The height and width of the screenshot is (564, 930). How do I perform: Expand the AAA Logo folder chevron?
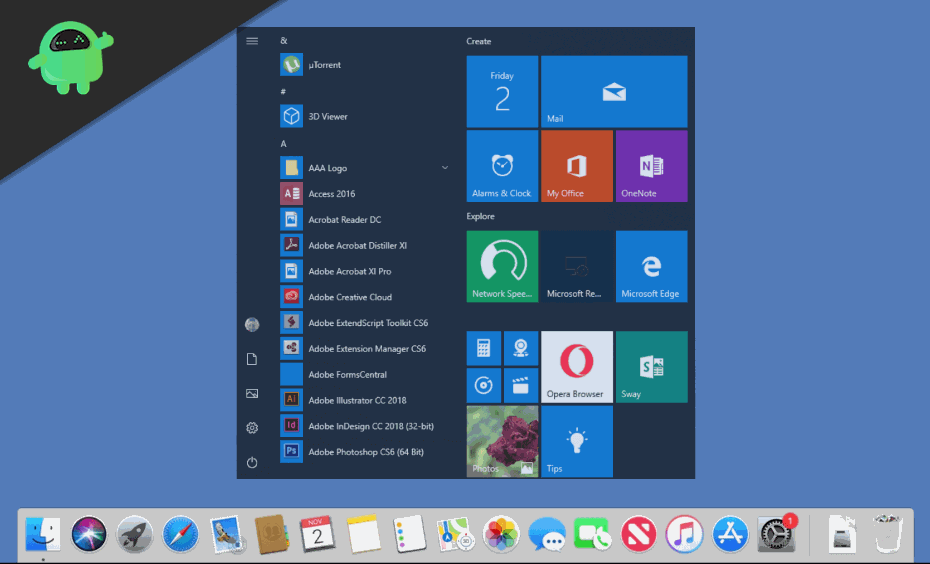[444, 168]
